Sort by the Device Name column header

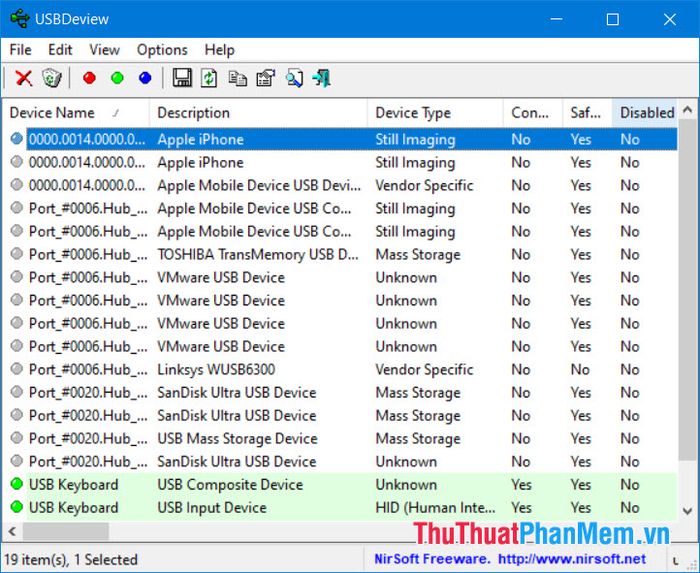pyautogui.click(x=76, y=113)
